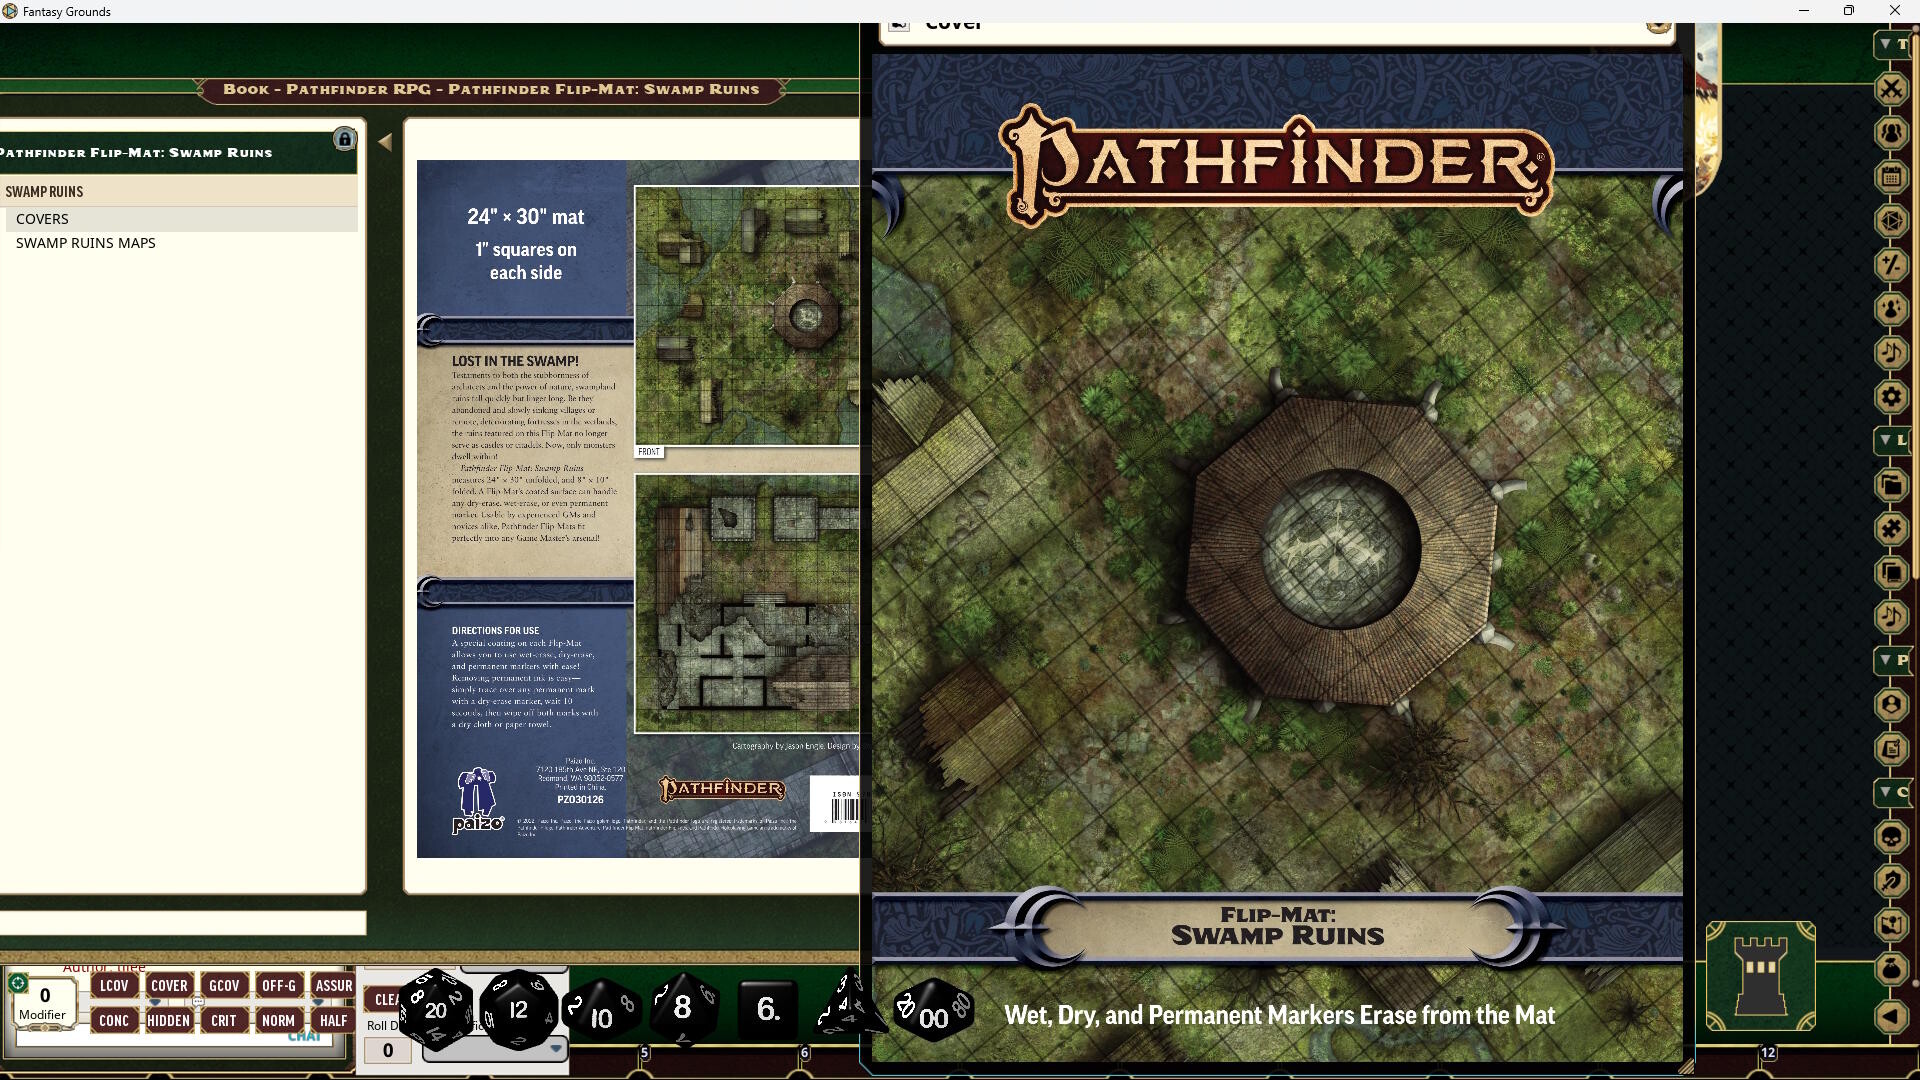Collapse the P section in sidebar
The width and height of the screenshot is (1920, 1080).
1892,660
